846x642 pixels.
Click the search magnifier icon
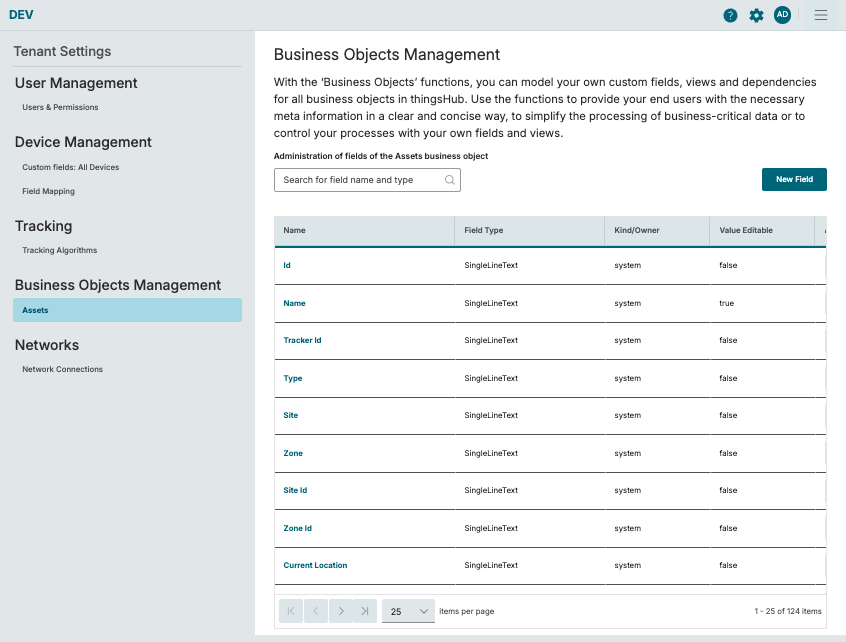coord(449,180)
